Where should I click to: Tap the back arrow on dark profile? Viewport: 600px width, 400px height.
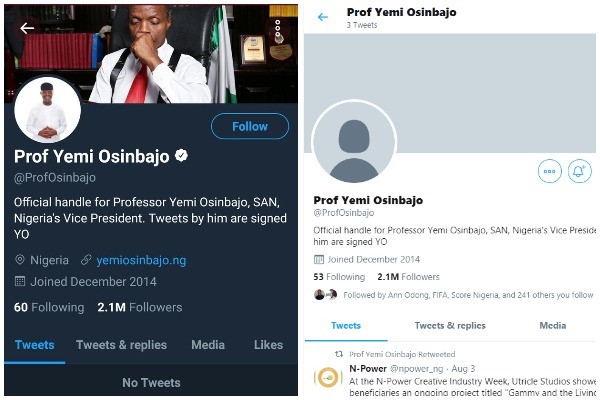point(27,28)
